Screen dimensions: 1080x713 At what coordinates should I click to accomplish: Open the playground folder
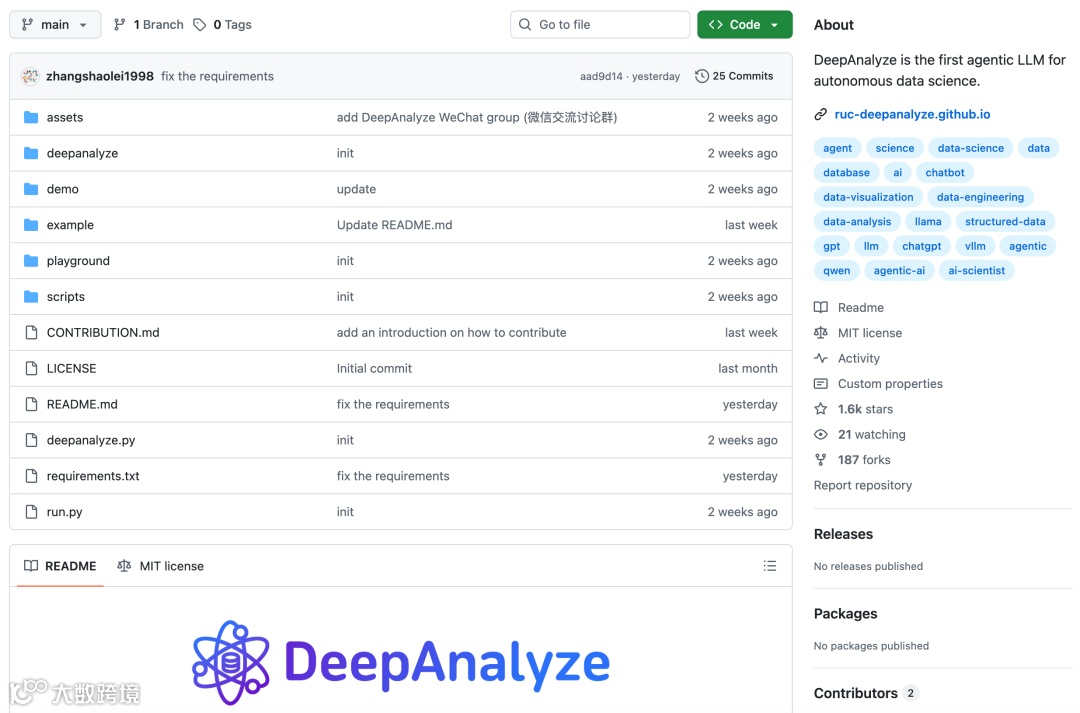[x=79, y=261]
